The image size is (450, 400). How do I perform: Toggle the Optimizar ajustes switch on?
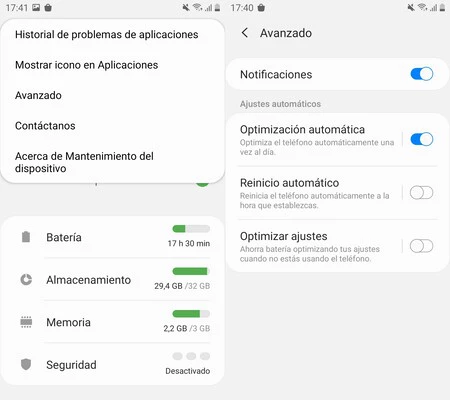point(421,246)
